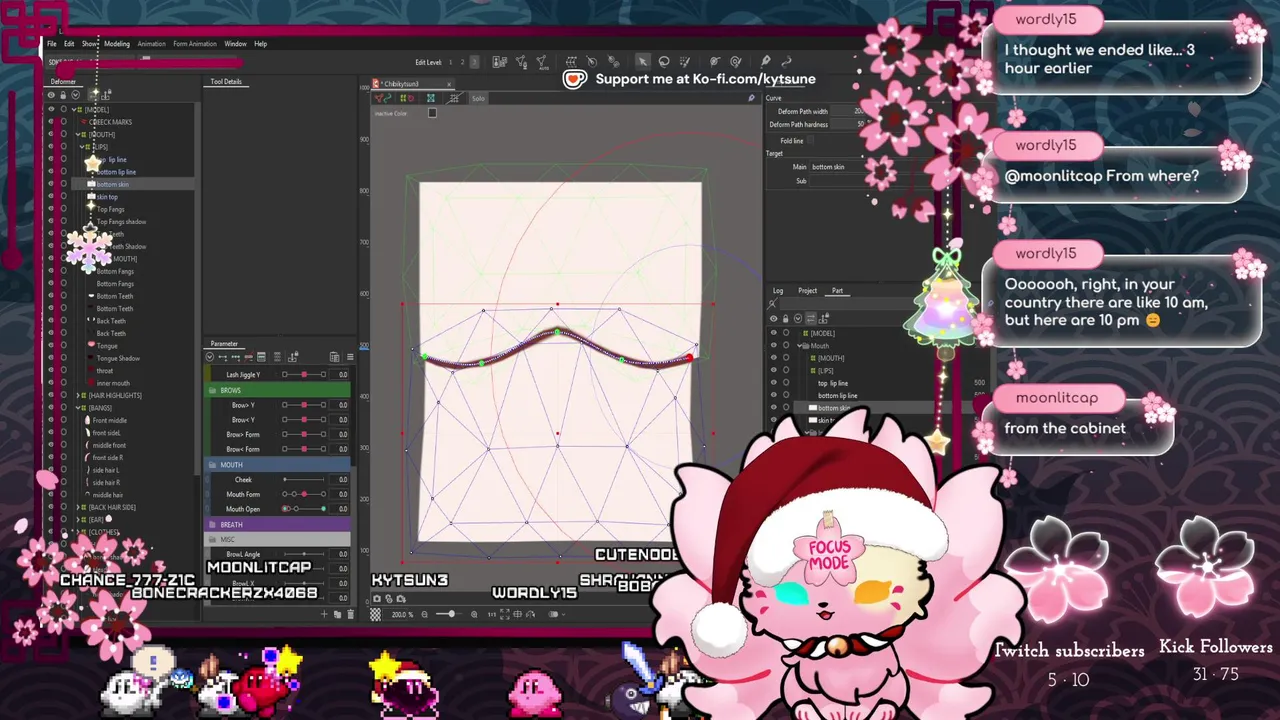
Task: Close the Chibikytsun3 document tab
Action: (449, 84)
